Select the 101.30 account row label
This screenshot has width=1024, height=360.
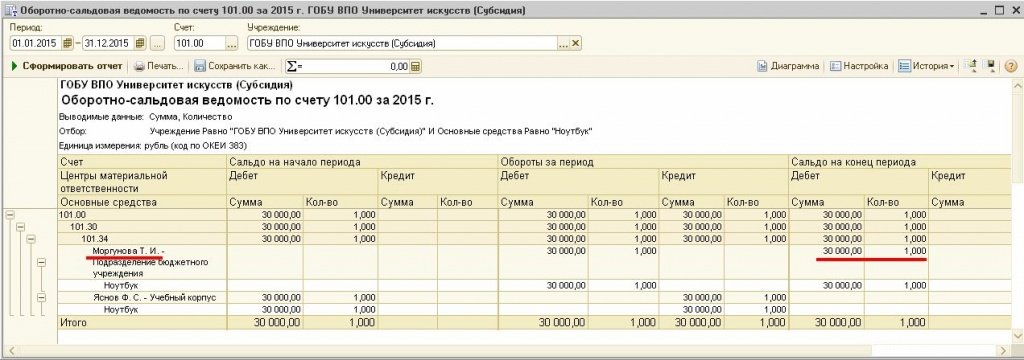(x=84, y=226)
